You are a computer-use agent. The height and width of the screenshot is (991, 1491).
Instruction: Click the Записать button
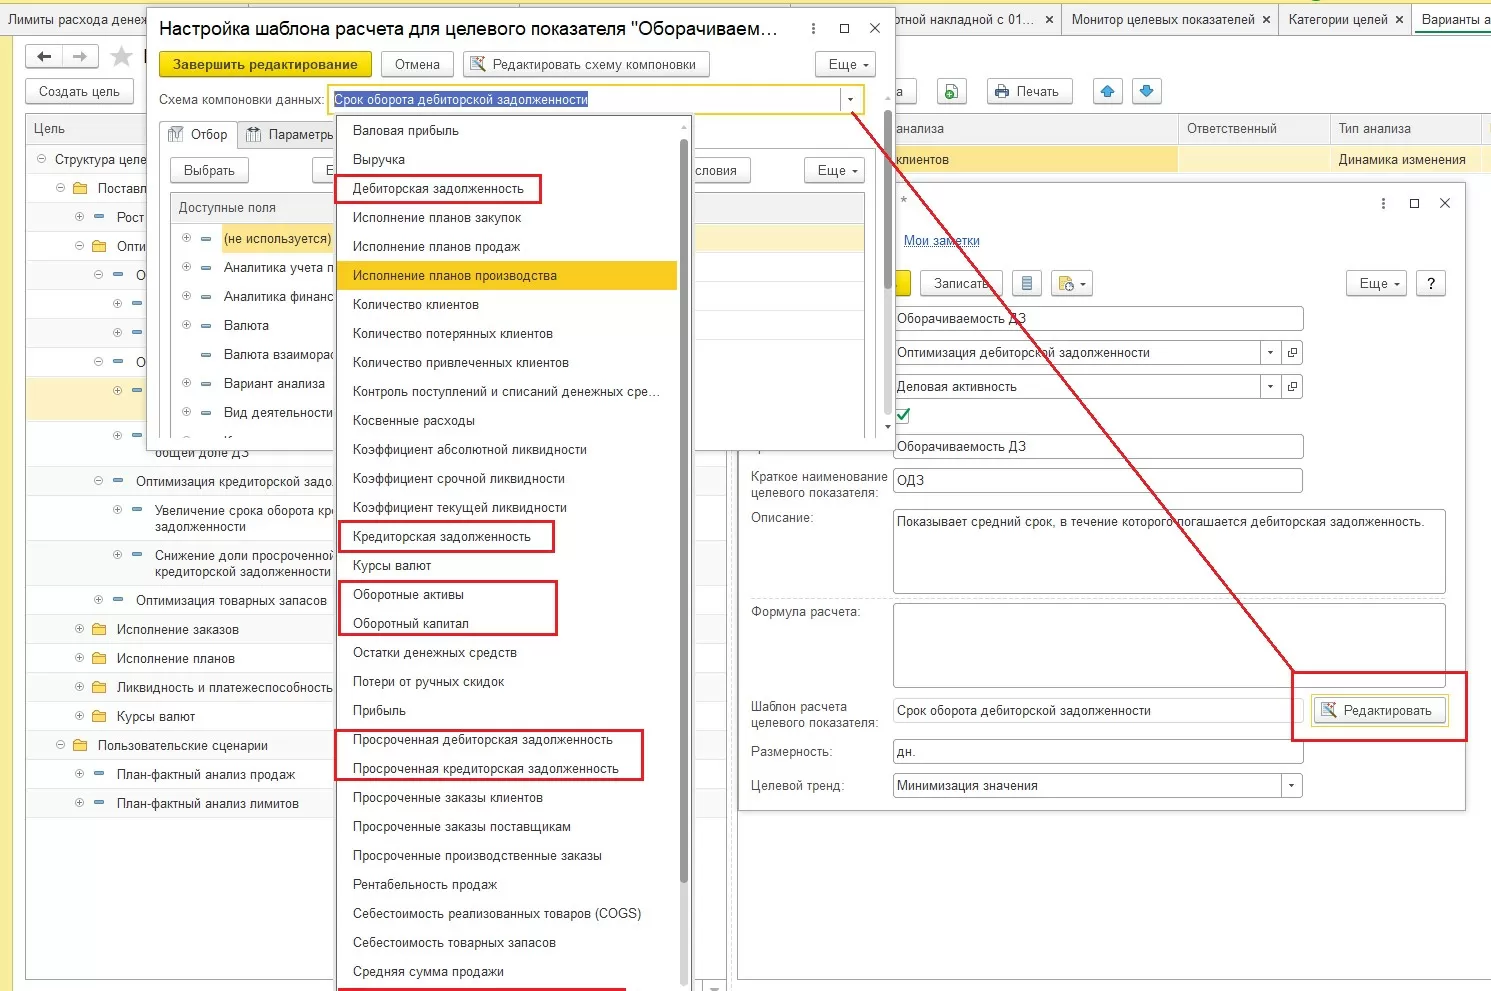click(961, 284)
